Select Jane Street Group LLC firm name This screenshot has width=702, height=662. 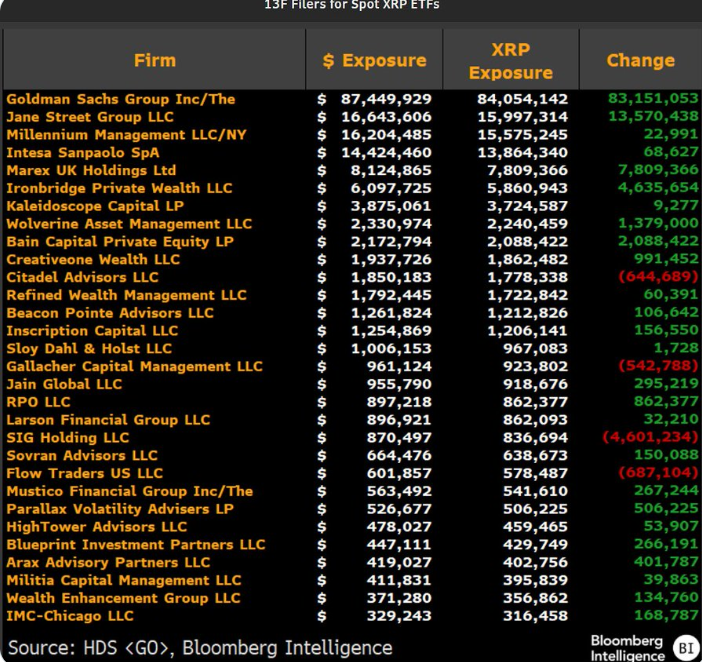click(90, 117)
